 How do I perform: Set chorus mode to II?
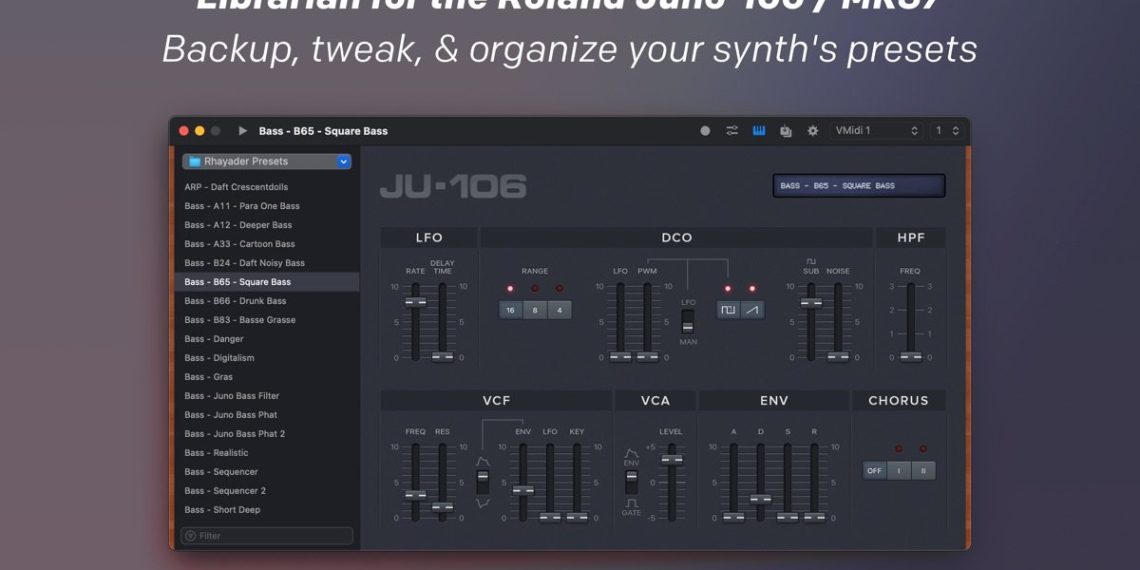point(923,470)
